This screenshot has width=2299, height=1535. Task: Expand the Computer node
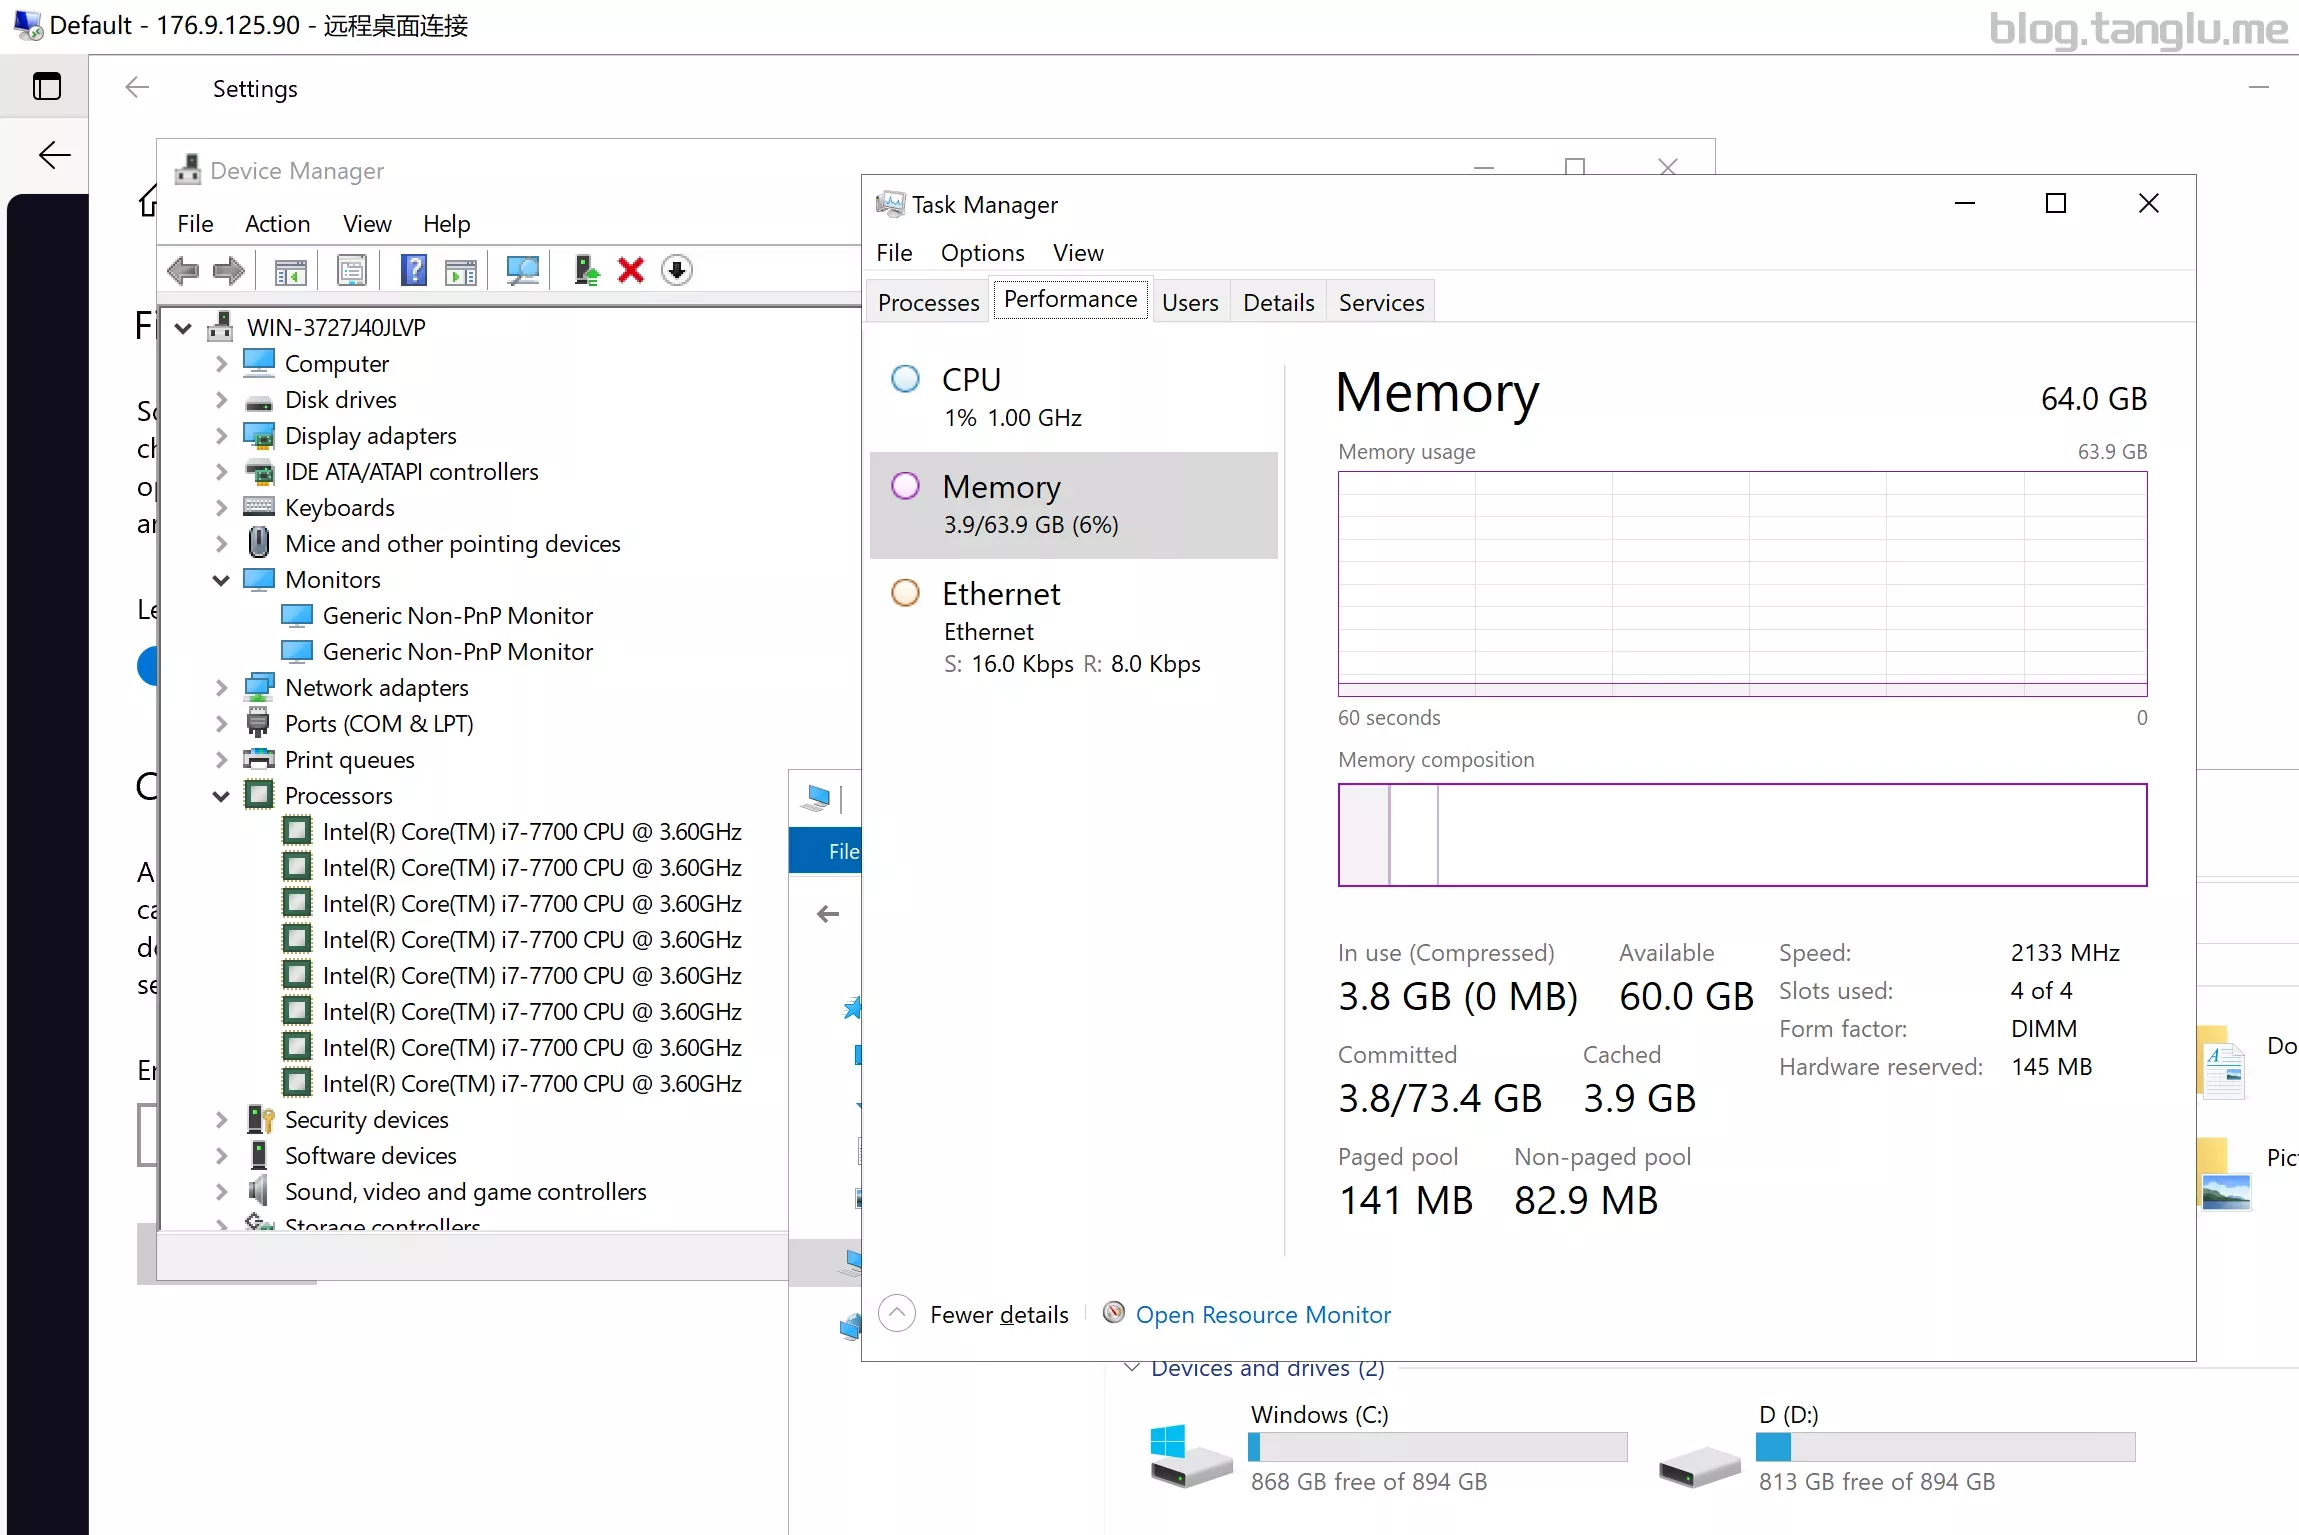point(222,363)
